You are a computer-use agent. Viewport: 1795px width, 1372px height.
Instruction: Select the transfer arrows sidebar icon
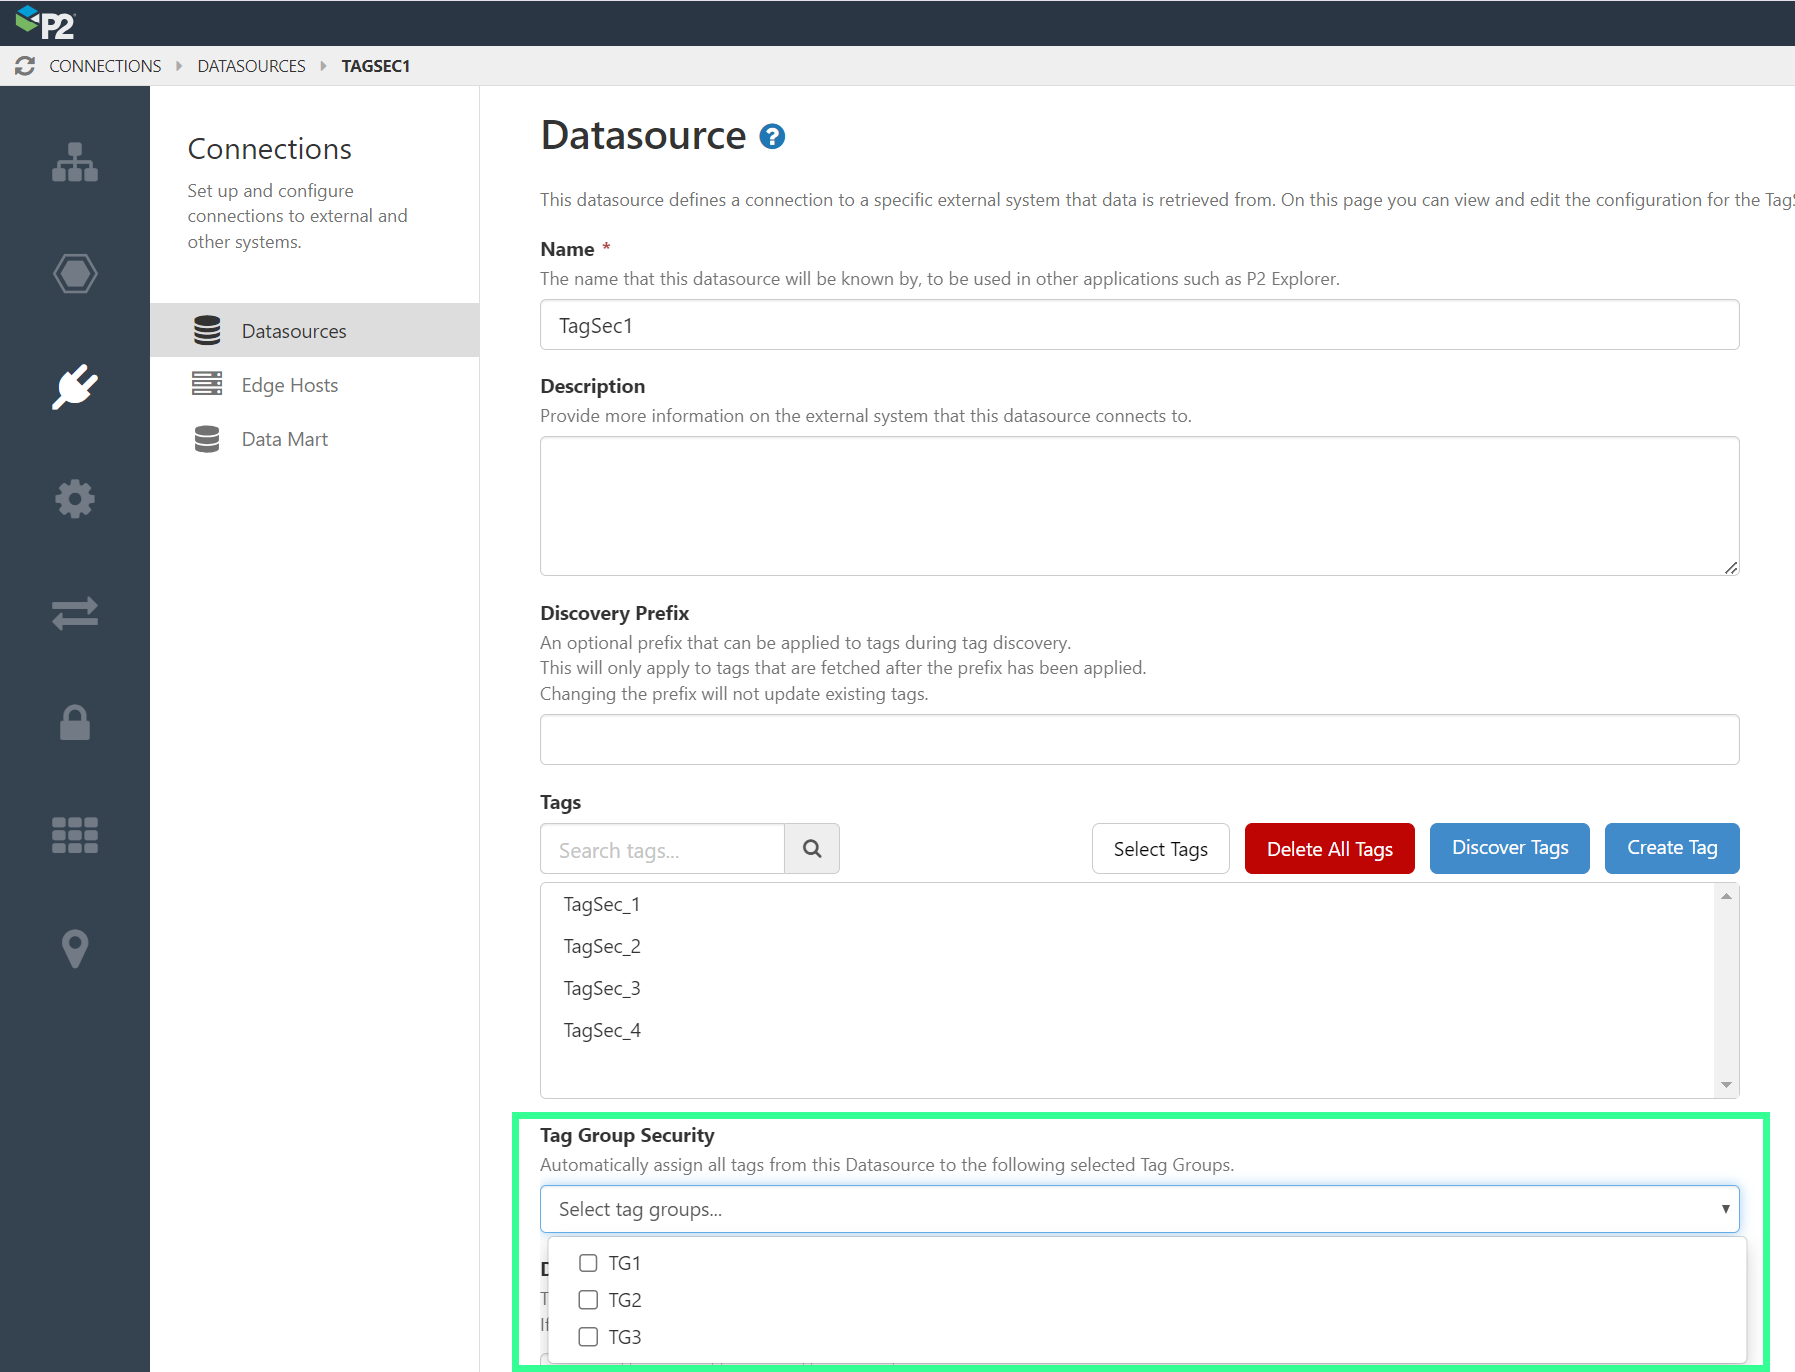pos(75,613)
